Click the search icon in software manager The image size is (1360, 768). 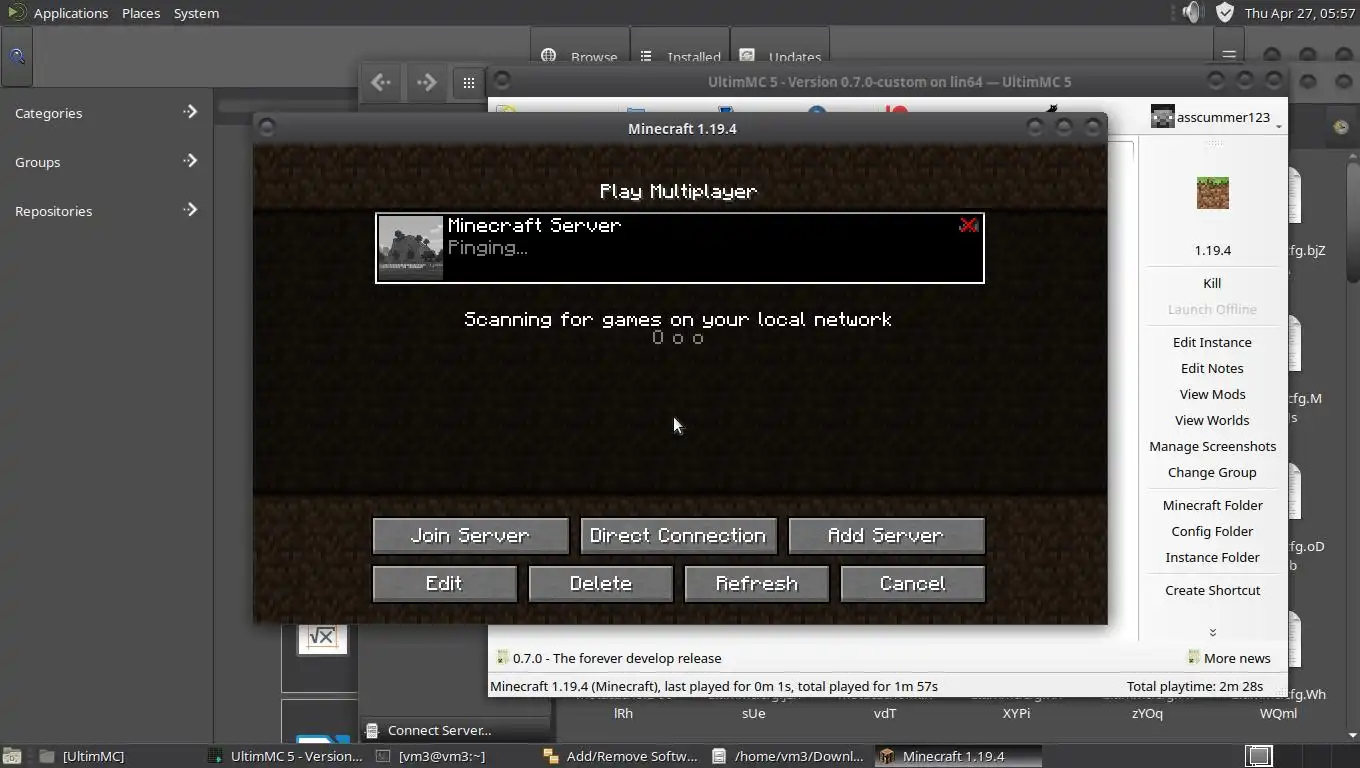pos(17,56)
